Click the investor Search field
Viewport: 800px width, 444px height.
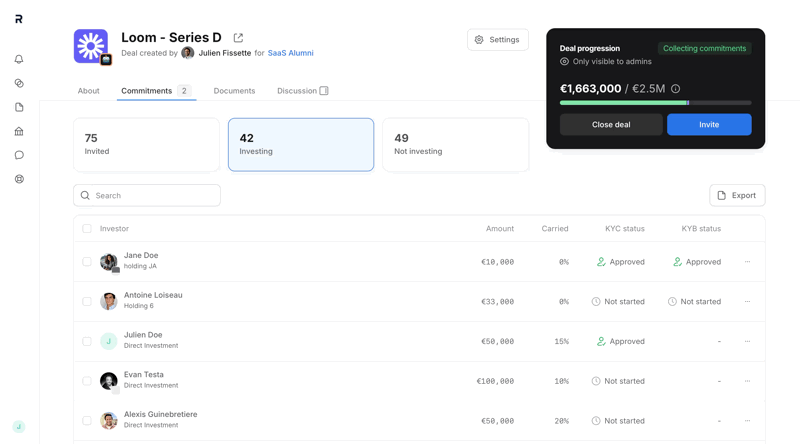pos(147,195)
